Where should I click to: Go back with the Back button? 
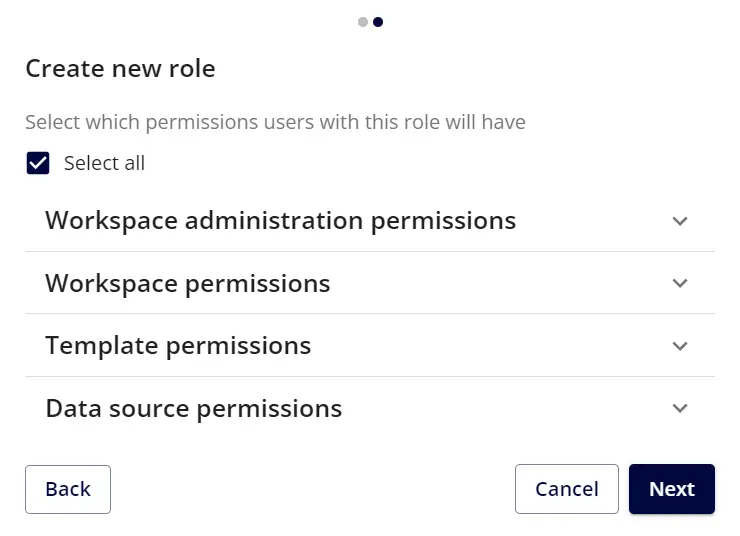coord(68,489)
